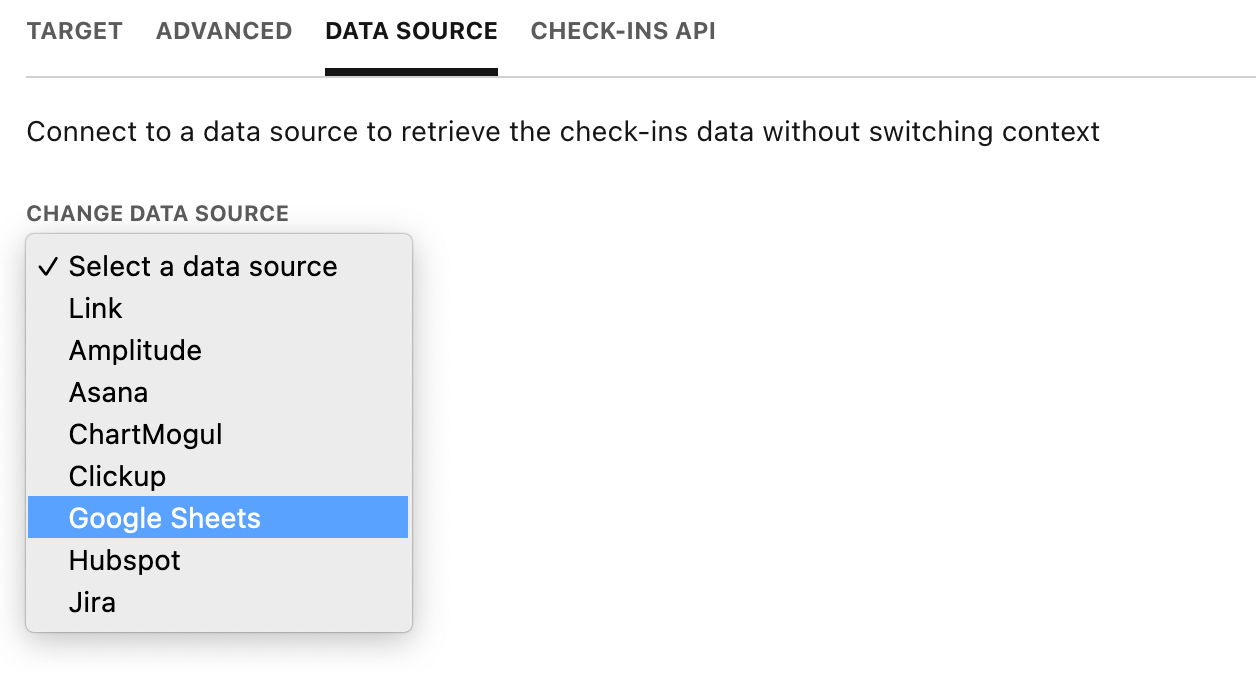
Task: Choose Clickup from the open dropdown
Action: 117,476
